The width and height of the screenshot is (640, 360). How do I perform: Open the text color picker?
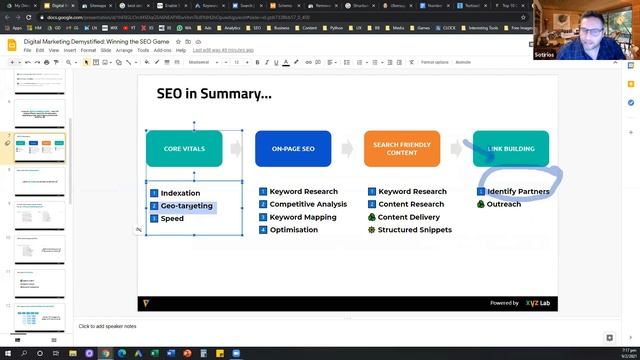(286, 62)
